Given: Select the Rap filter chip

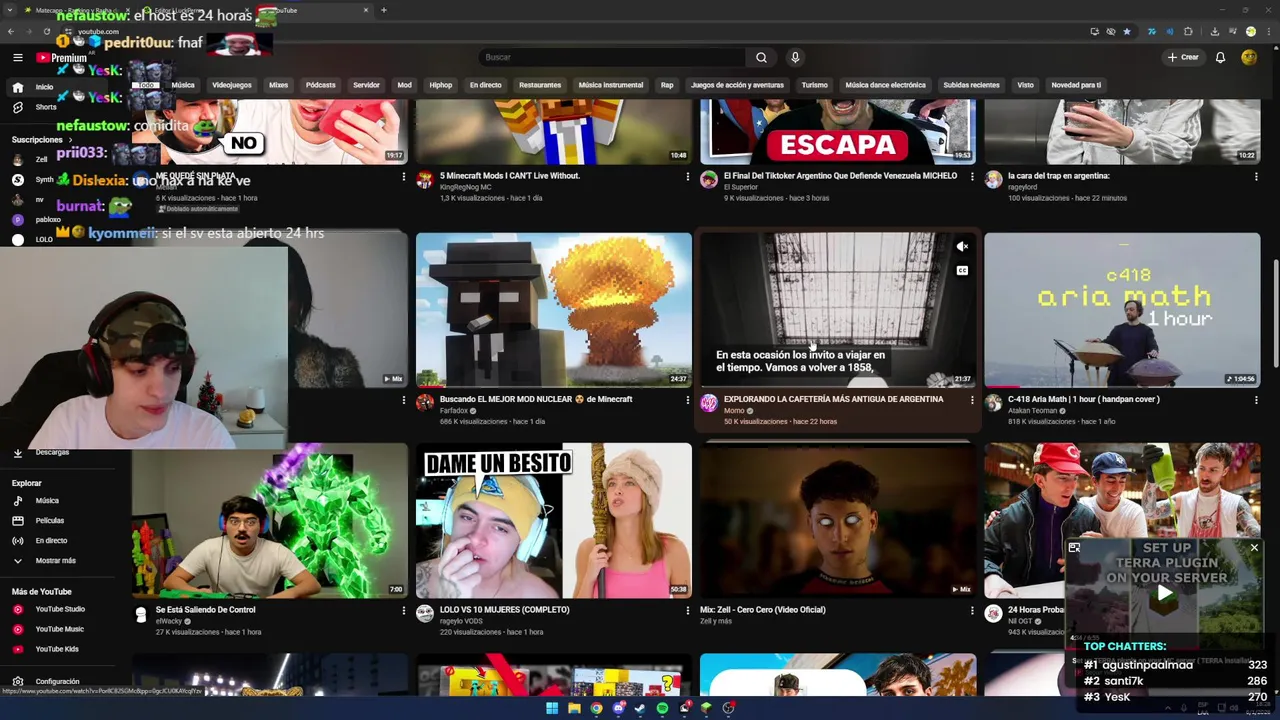Looking at the screenshot, I should [667, 85].
